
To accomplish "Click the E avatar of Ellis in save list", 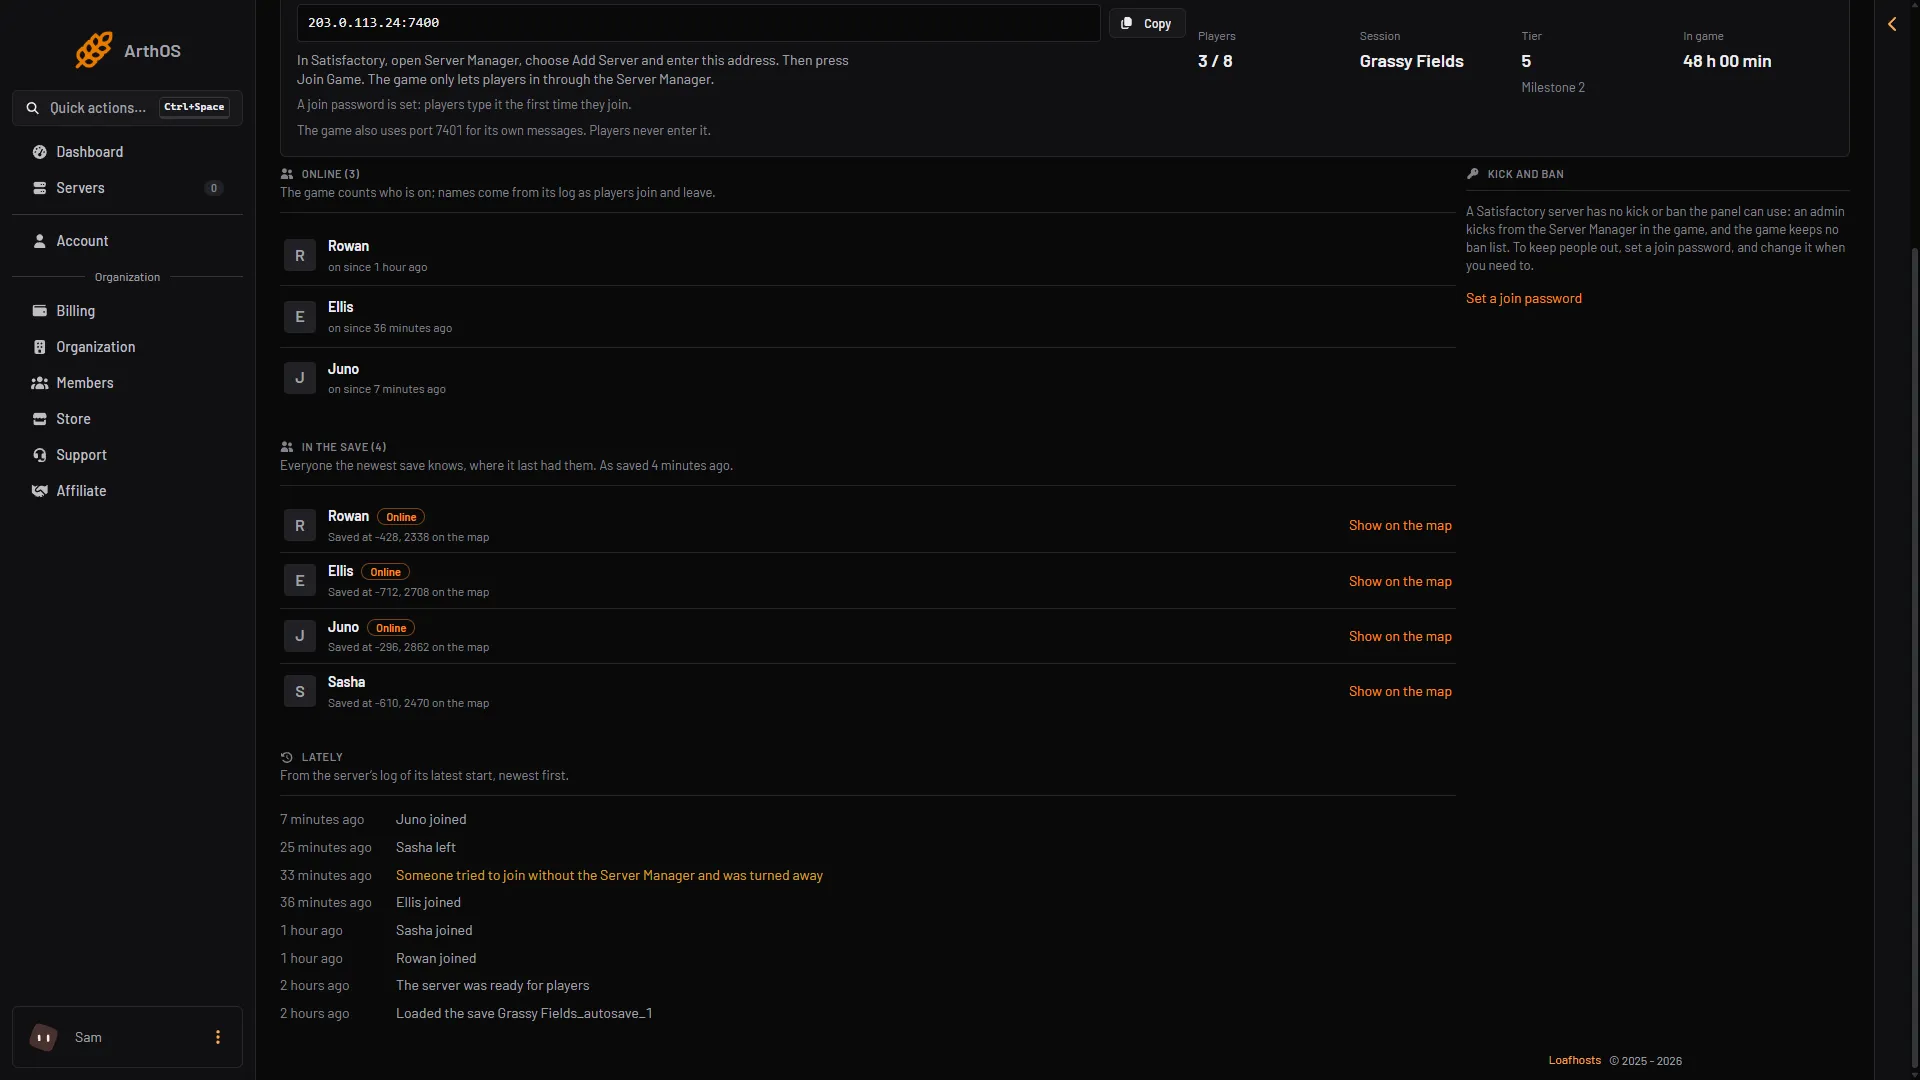I will click(x=300, y=581).
